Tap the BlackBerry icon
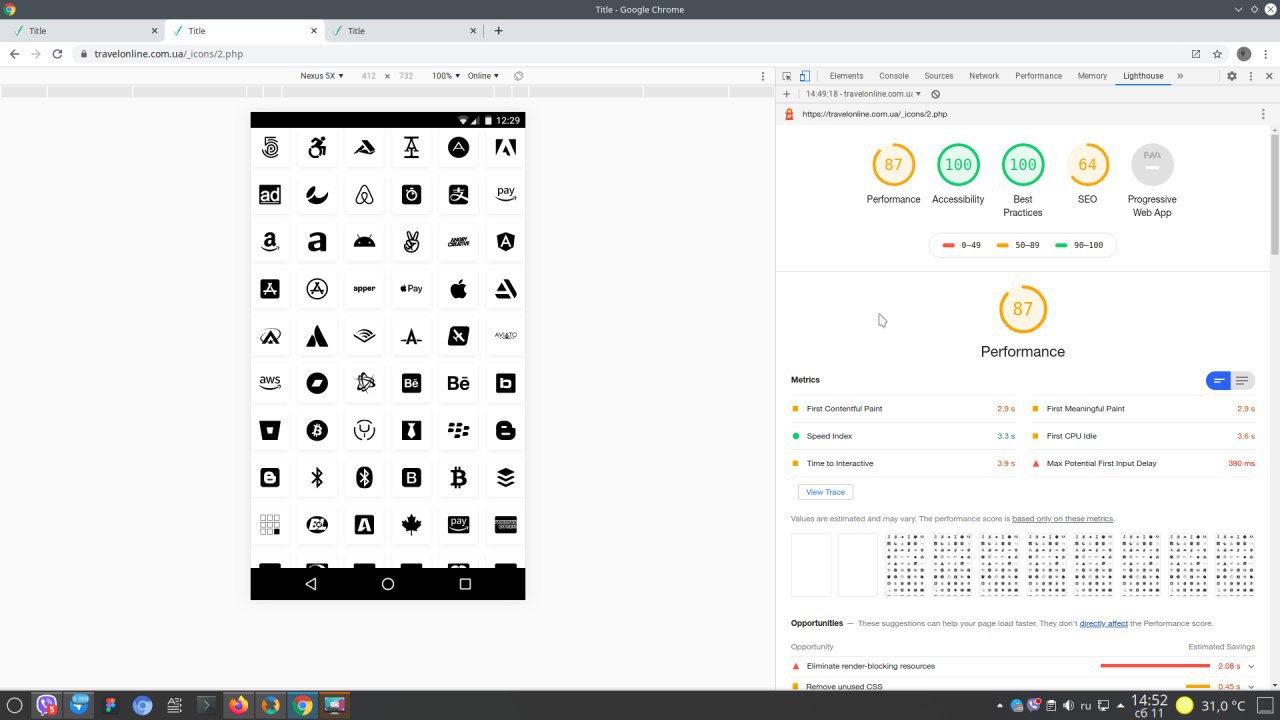The image size is (1280, 720). tap(458, 430)
